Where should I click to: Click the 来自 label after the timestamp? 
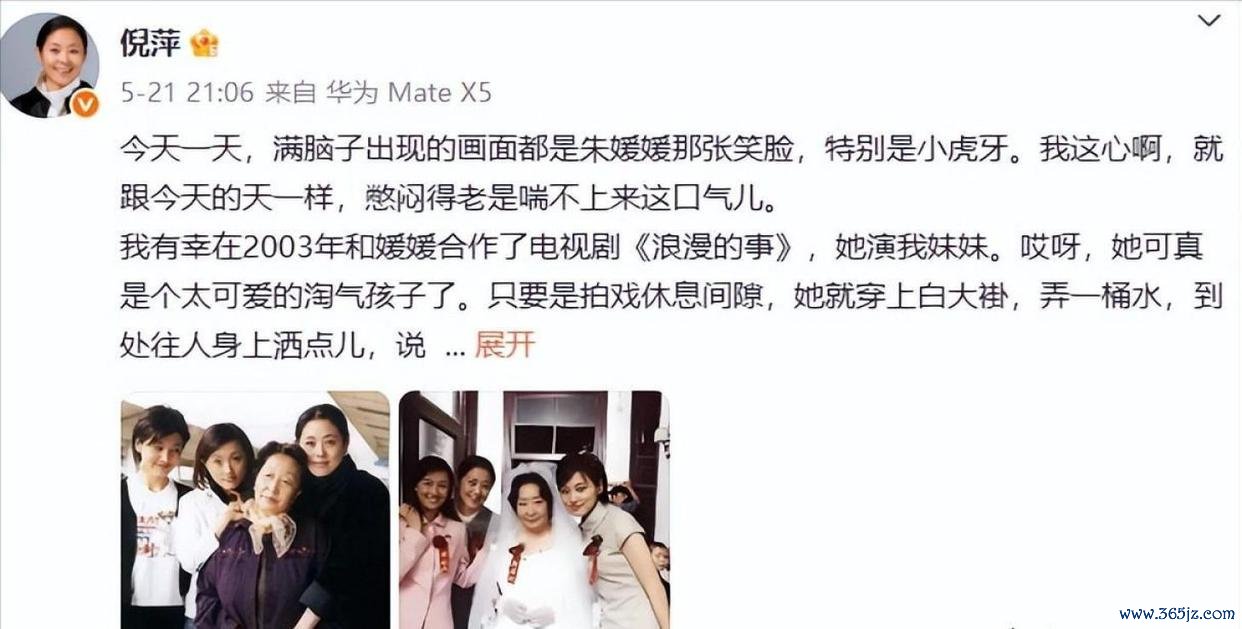(x=291, y=93)
